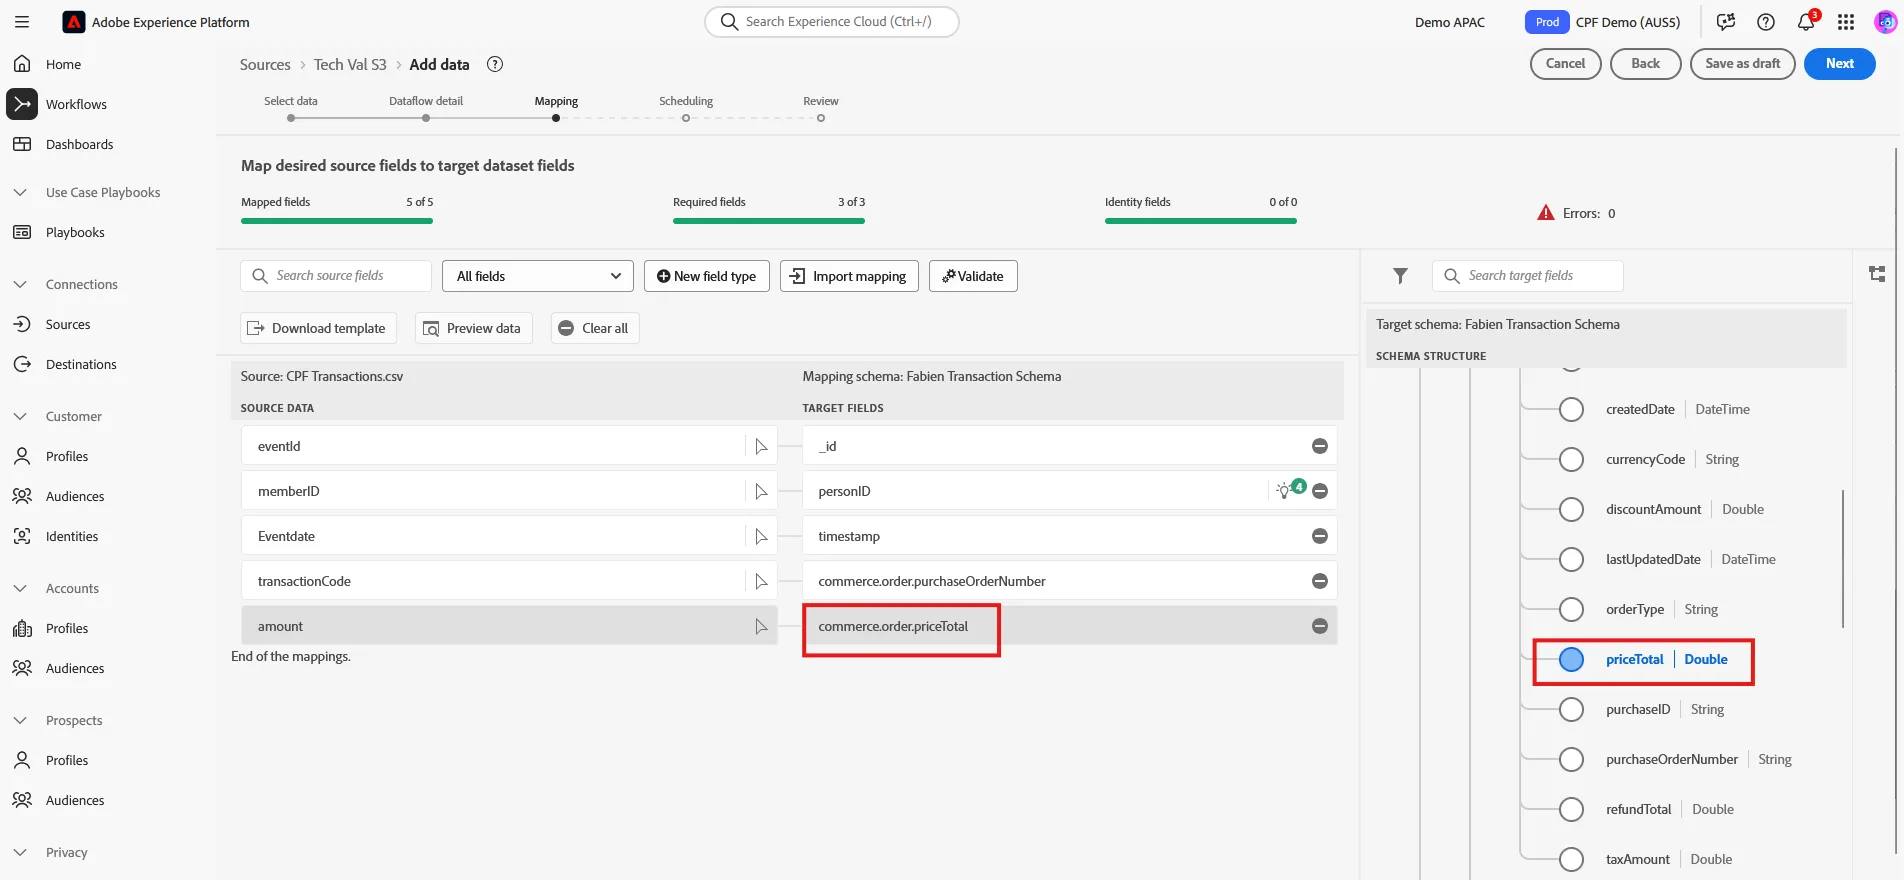
Task: Remove the _id mapping row
Action: (1320, 446)
